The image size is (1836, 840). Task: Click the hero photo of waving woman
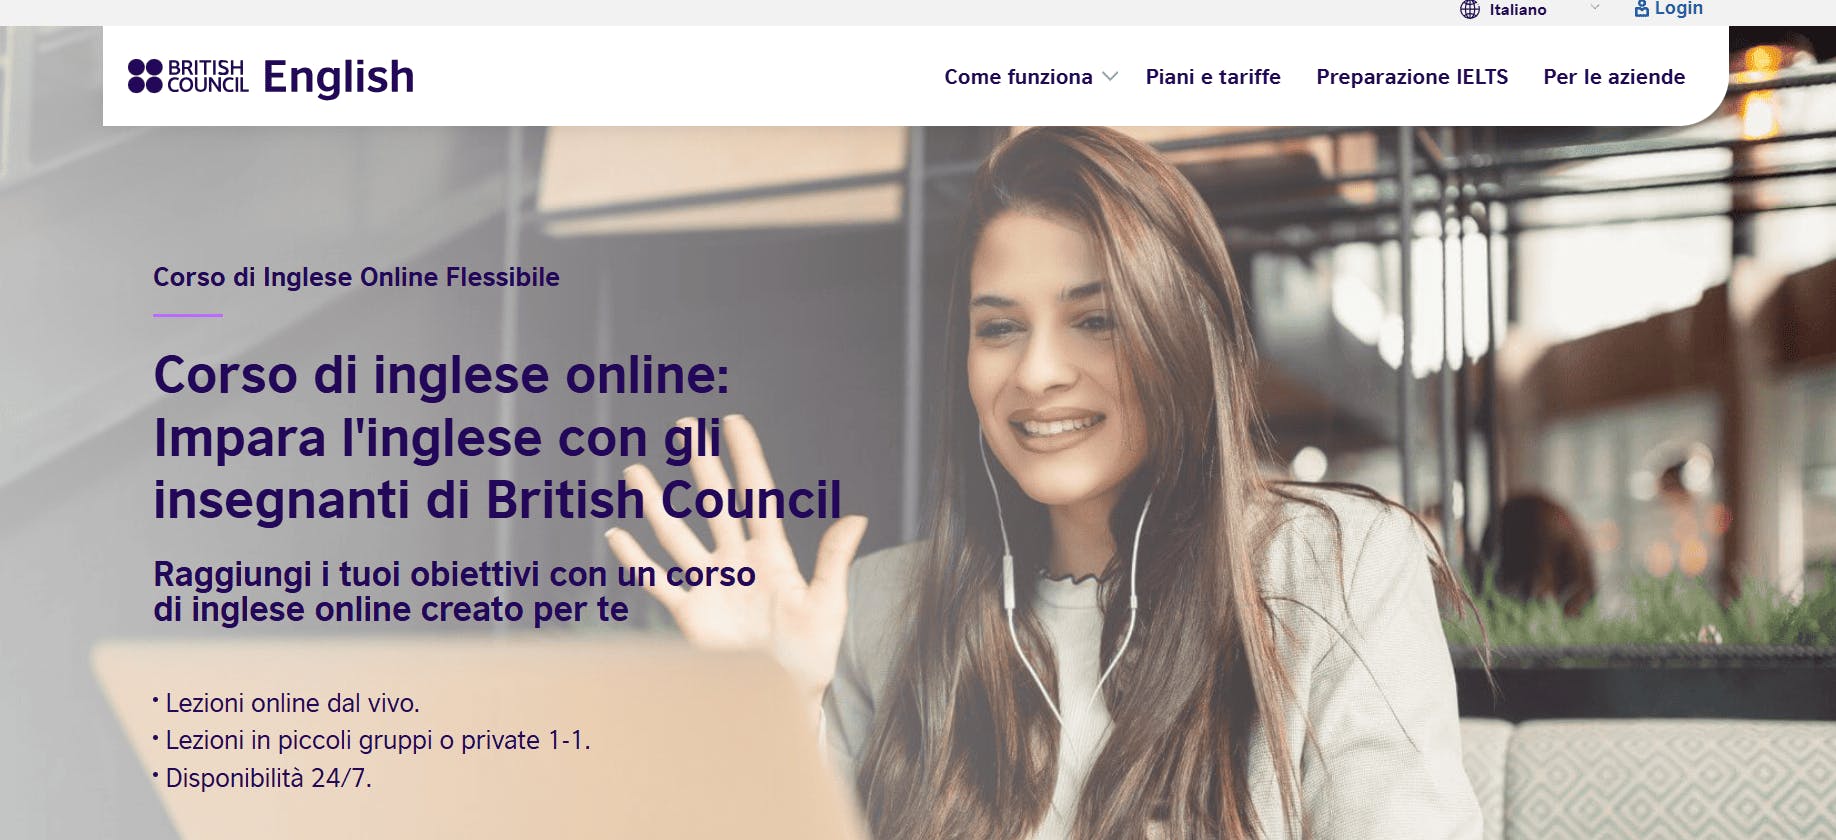[1150, 480]
